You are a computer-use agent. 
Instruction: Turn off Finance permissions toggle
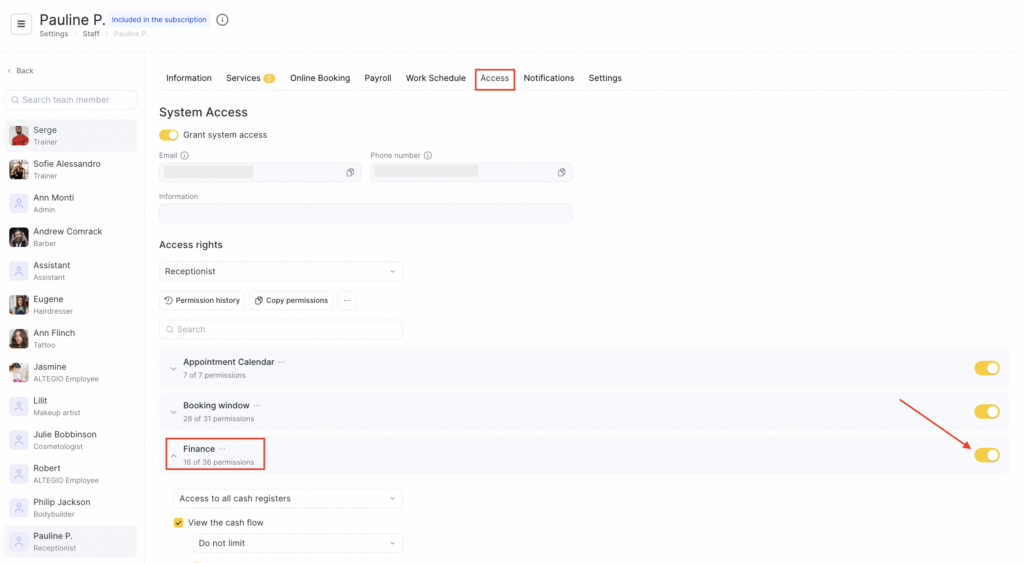(x=986, y=455)
